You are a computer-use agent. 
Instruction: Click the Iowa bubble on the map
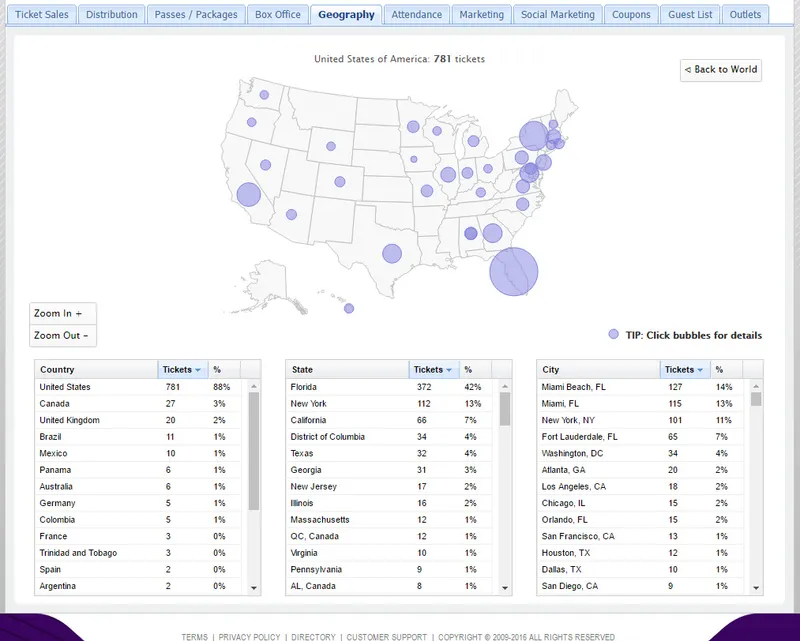click(414, 159)
